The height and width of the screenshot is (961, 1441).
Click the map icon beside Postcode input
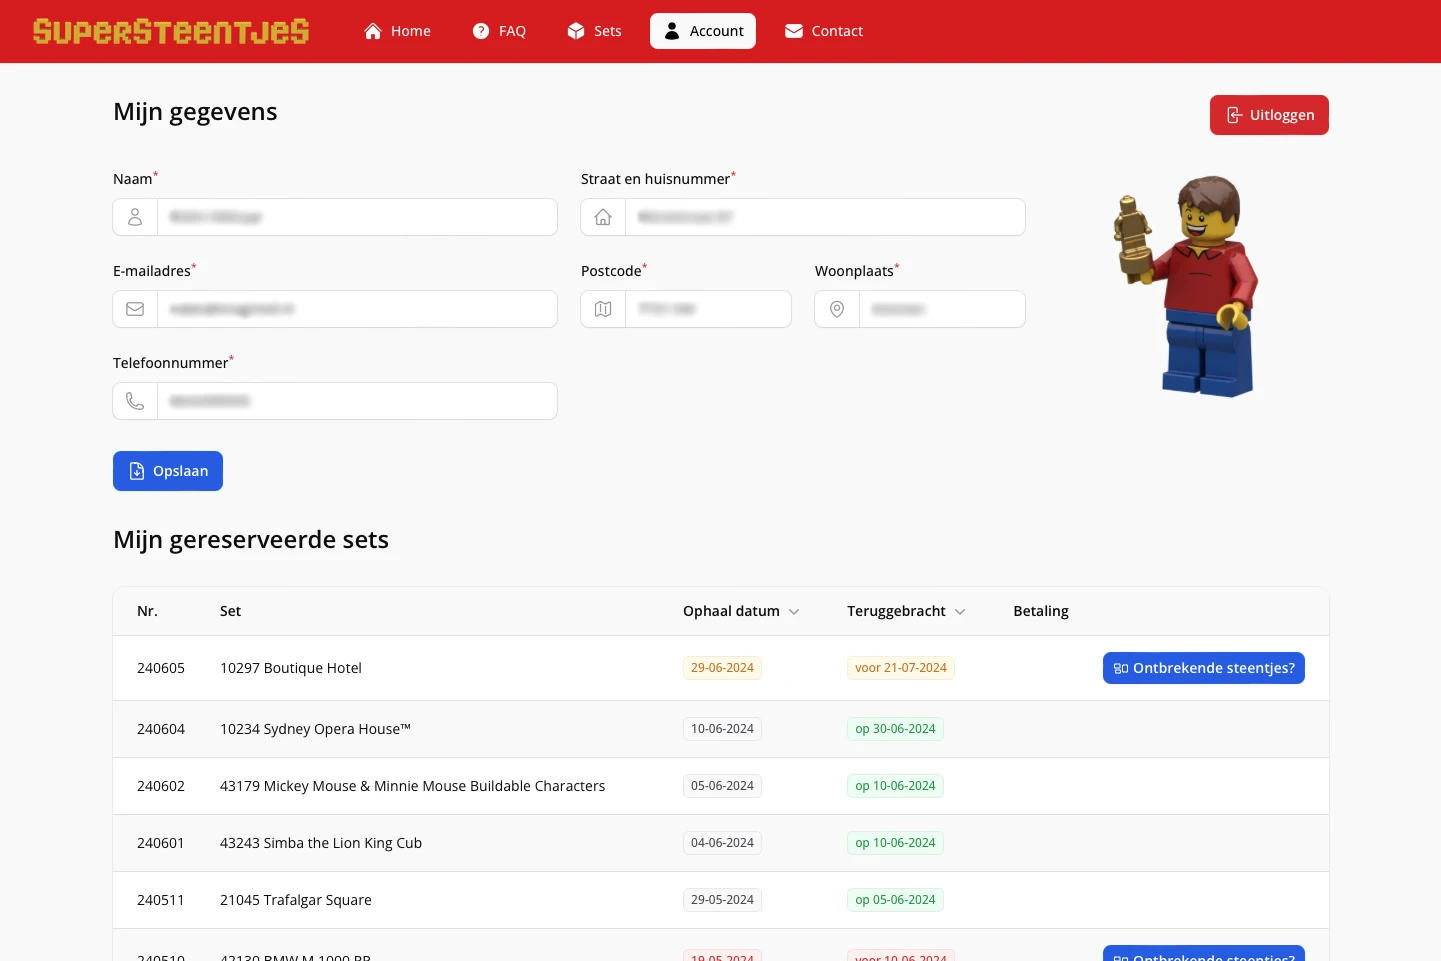pos(603,309)
